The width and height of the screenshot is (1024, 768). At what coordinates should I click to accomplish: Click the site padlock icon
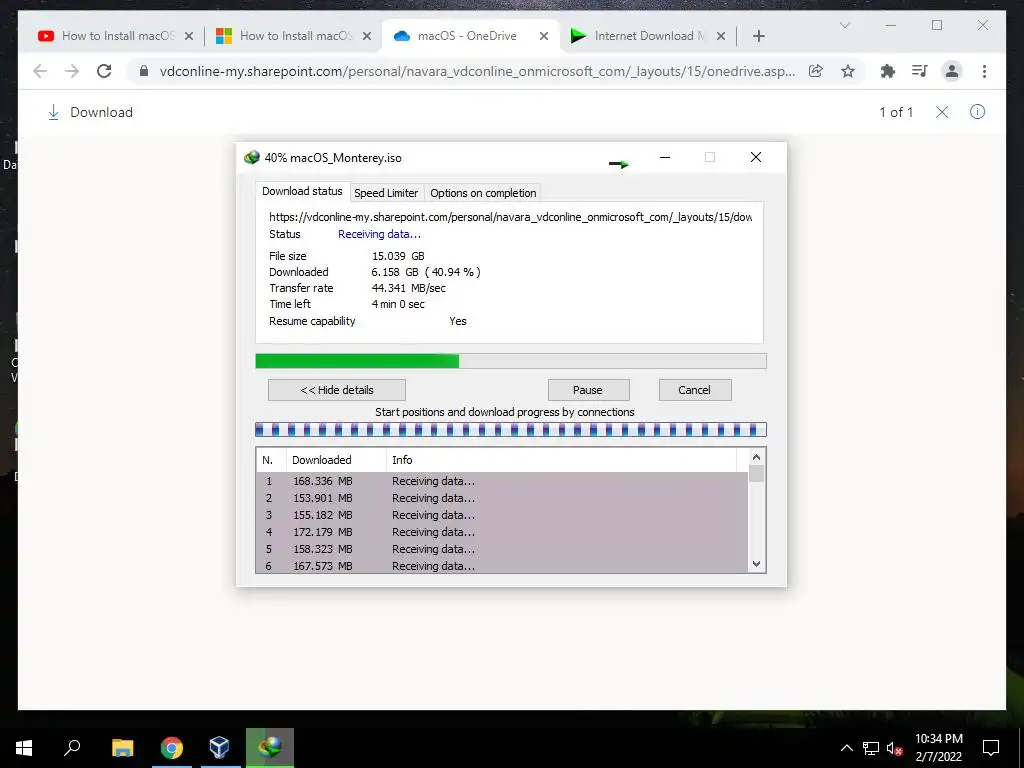(144, 71)
